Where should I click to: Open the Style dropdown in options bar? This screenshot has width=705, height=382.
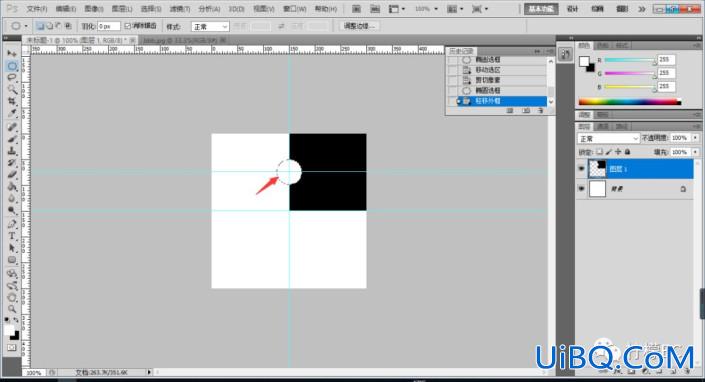click(210, 27)
